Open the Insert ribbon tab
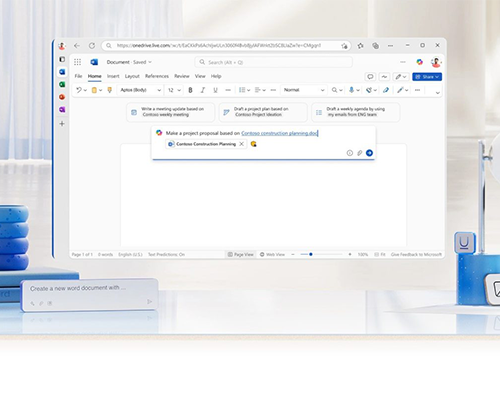The image size is (500, 400). 113,76
